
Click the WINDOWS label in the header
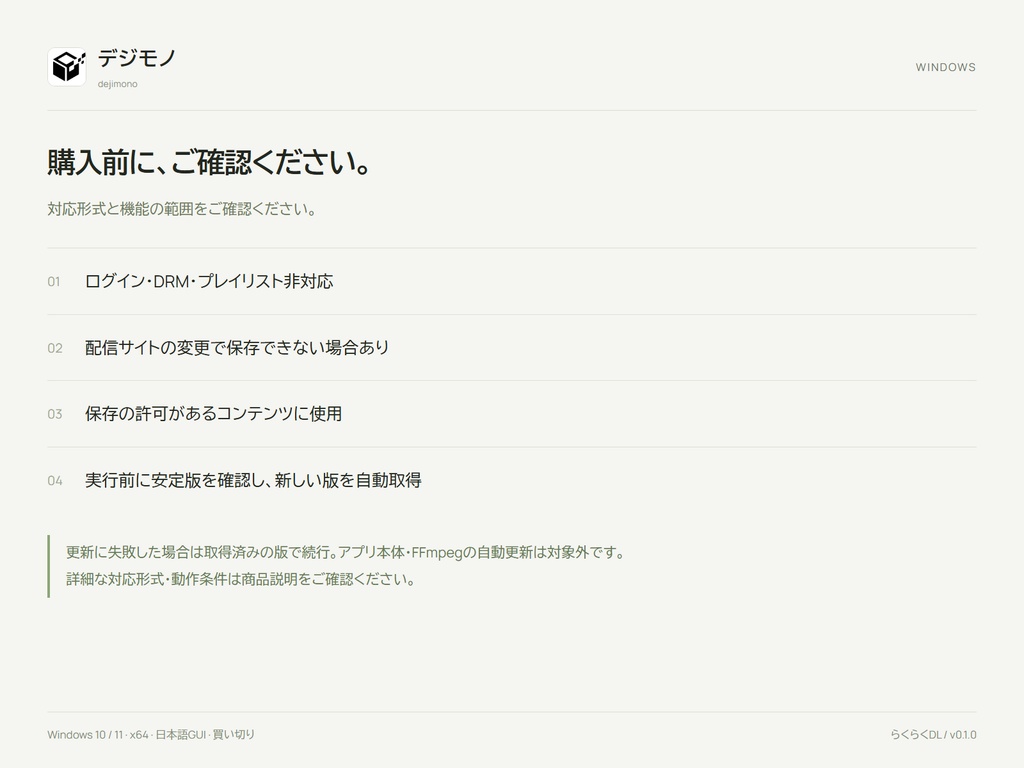point(945,67)
